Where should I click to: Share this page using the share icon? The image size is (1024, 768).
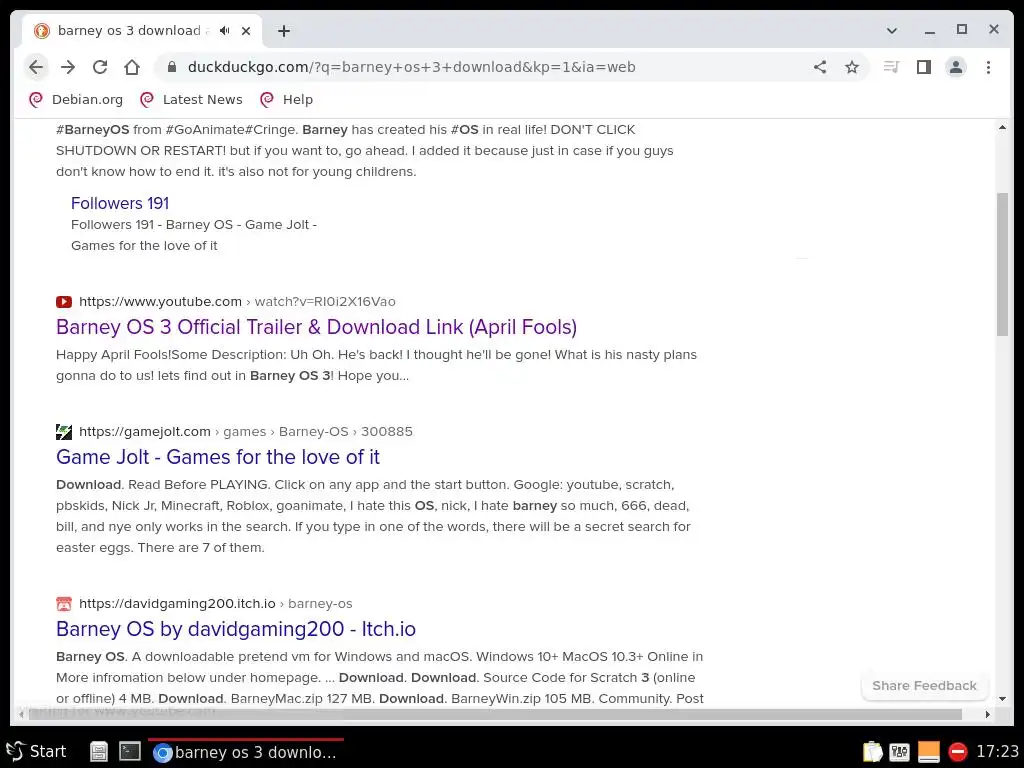click(x=820, y=67)
